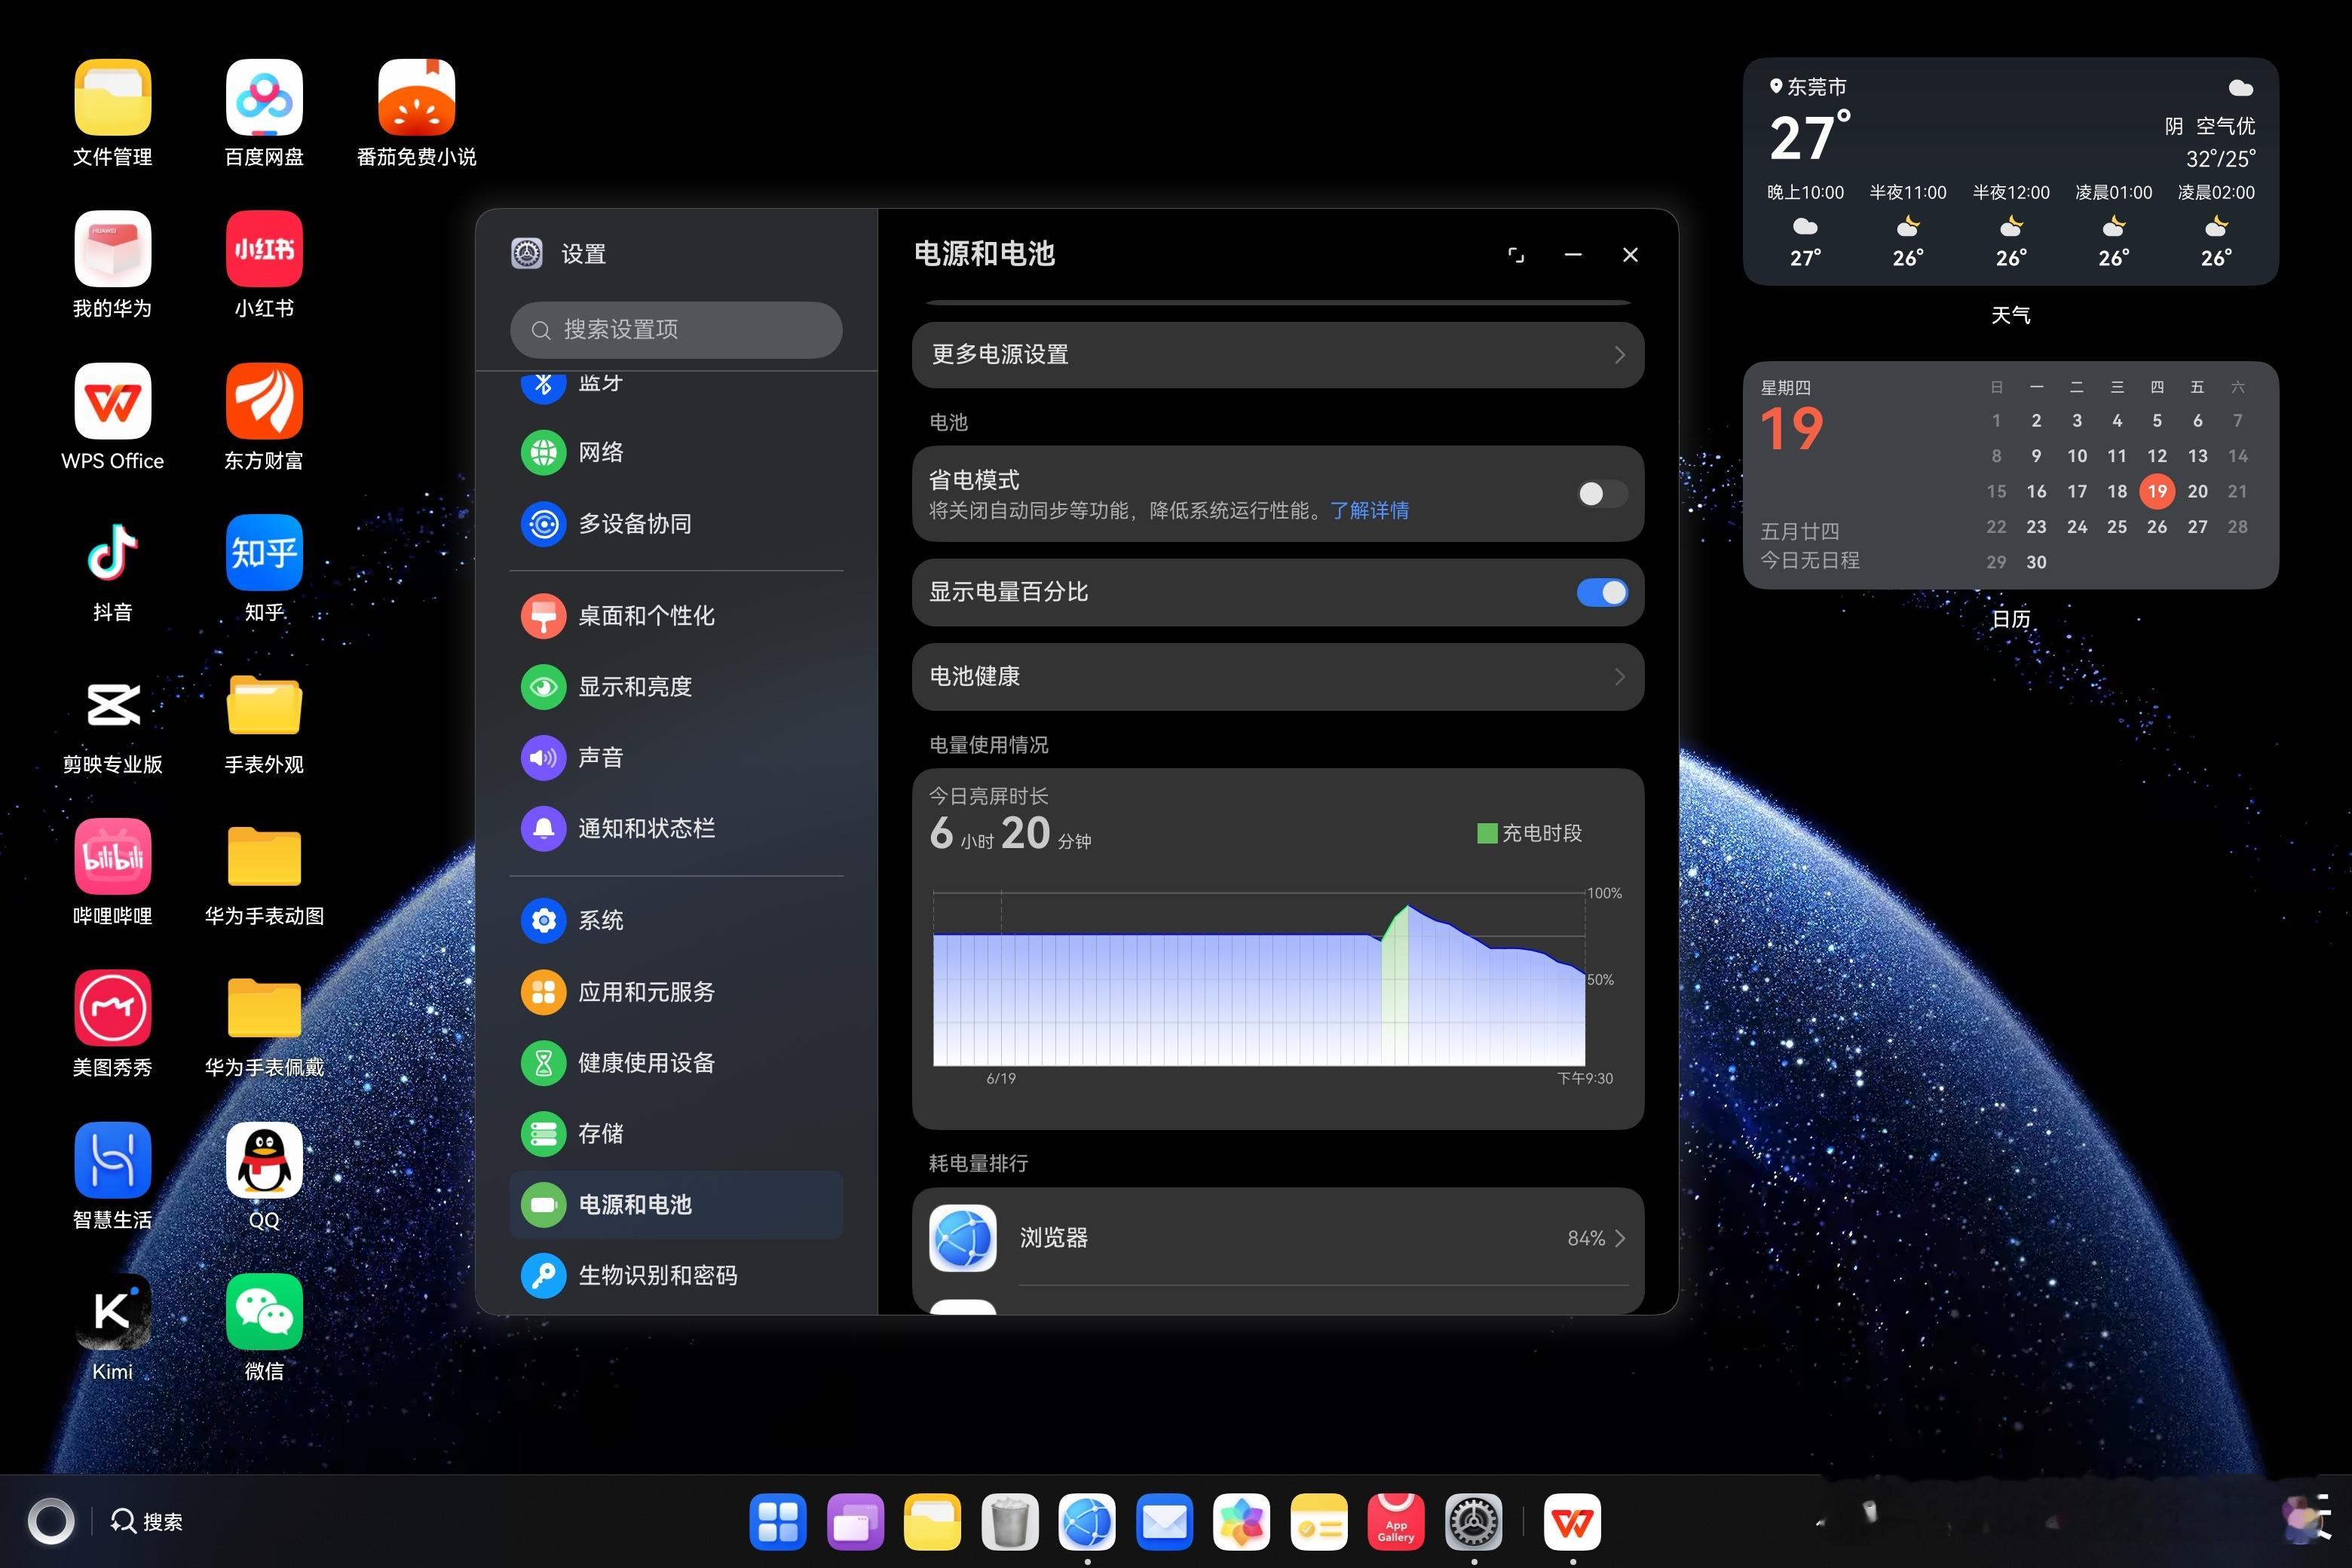Open 通知和状态栏 settings section

pos(676,829)
